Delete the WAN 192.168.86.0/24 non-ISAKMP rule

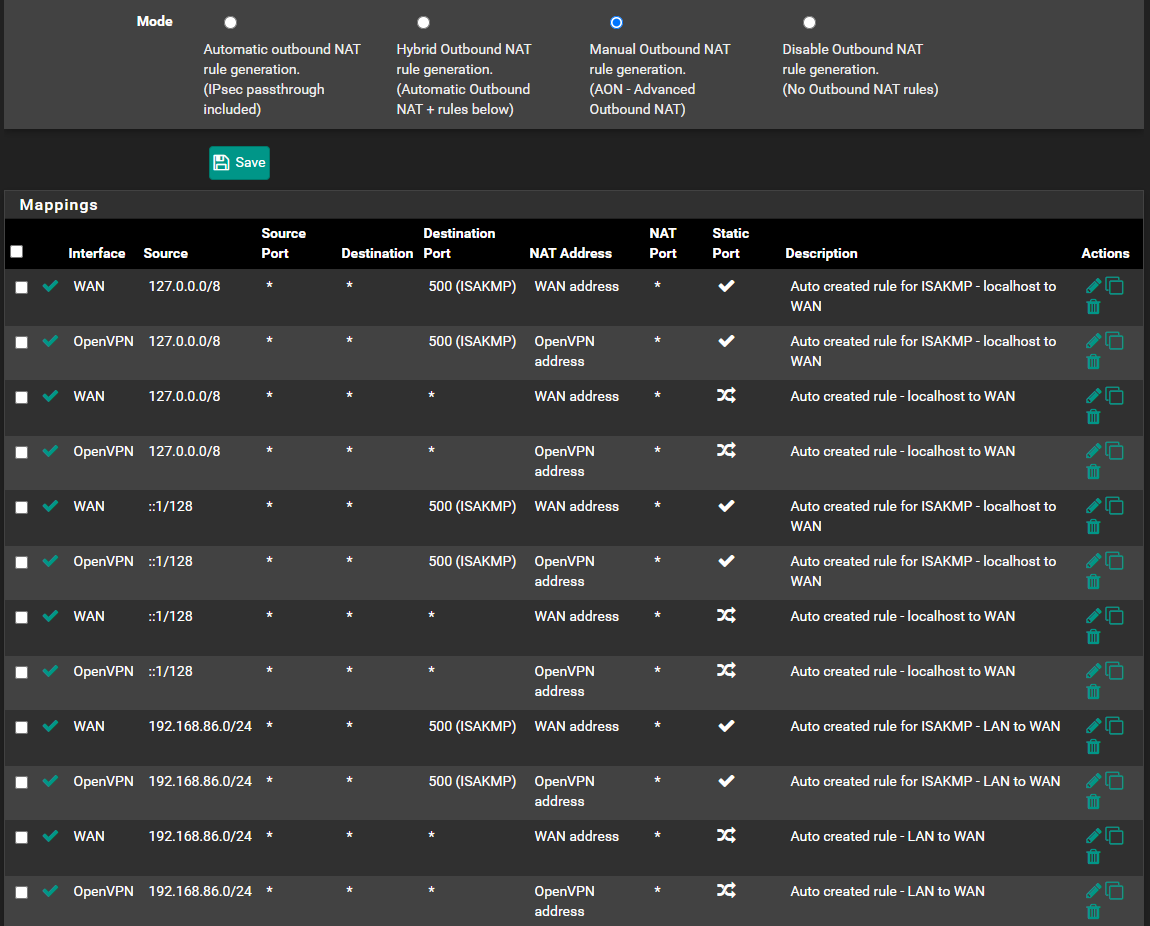(x=1094, y=856)
